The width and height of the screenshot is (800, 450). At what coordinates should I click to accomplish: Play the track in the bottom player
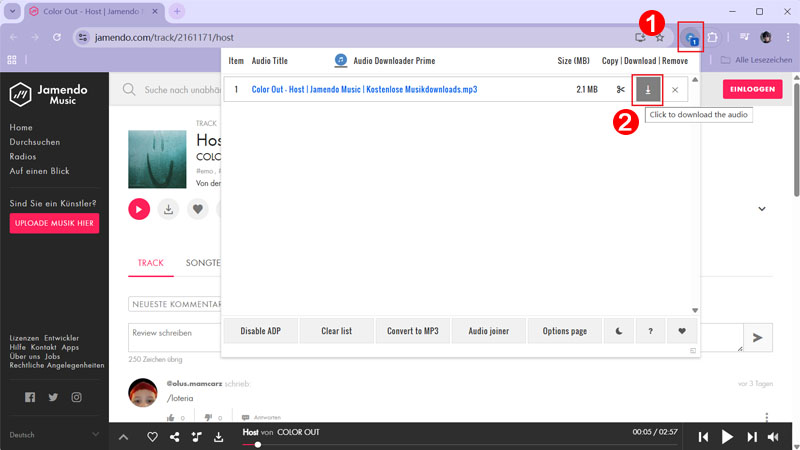coord(727,437)
